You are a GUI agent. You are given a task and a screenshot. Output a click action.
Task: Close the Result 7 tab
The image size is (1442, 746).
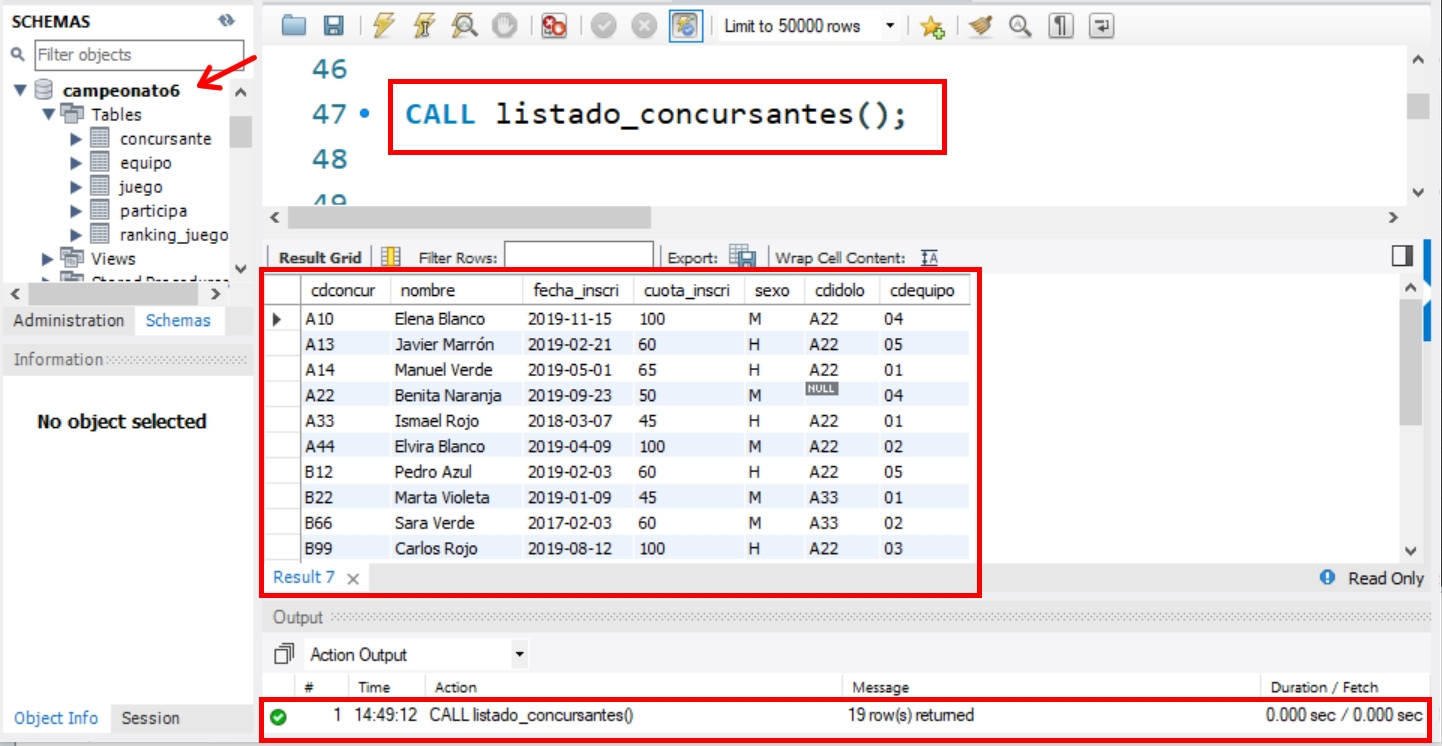pyautogui.click(x=352, y=578)
